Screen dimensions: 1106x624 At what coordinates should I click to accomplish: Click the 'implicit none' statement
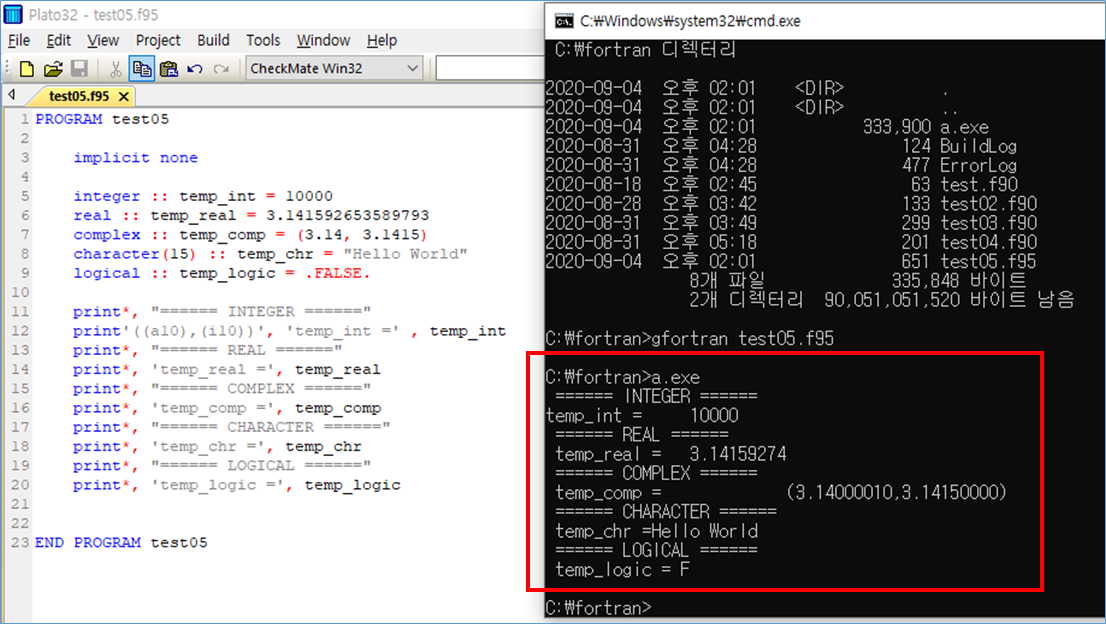[x=135, y=158]
